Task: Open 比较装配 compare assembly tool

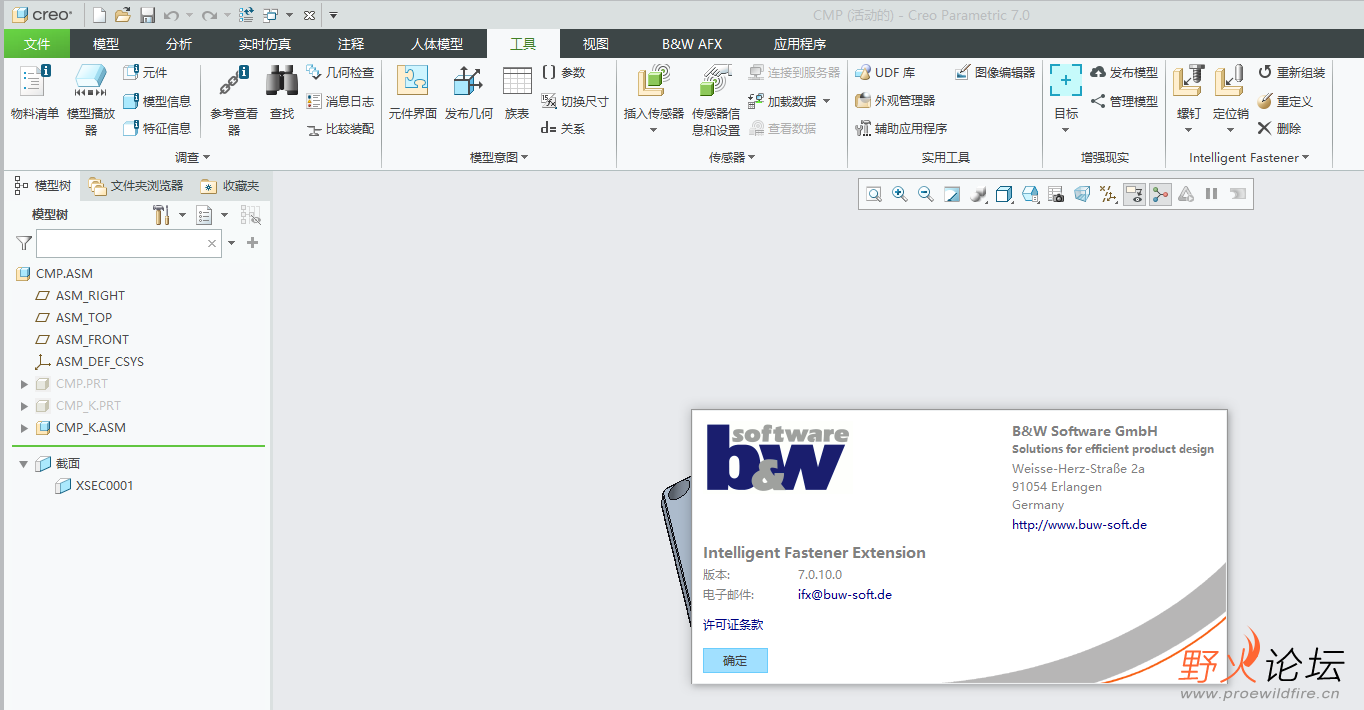Action: coord(340,129)
